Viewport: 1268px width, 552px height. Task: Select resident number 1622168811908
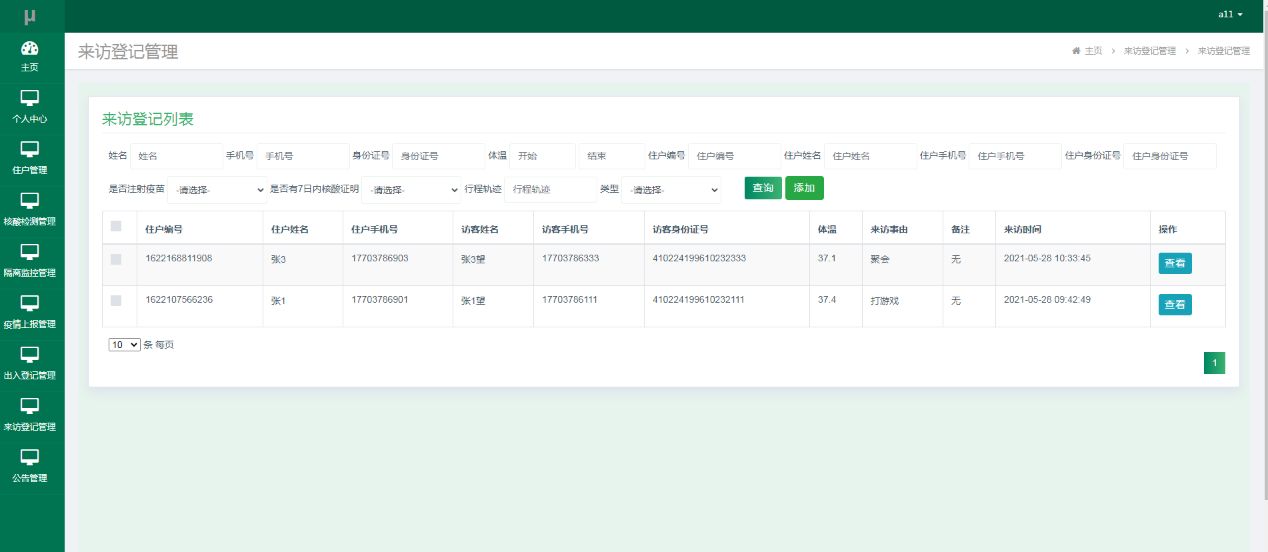coord(178,258)
